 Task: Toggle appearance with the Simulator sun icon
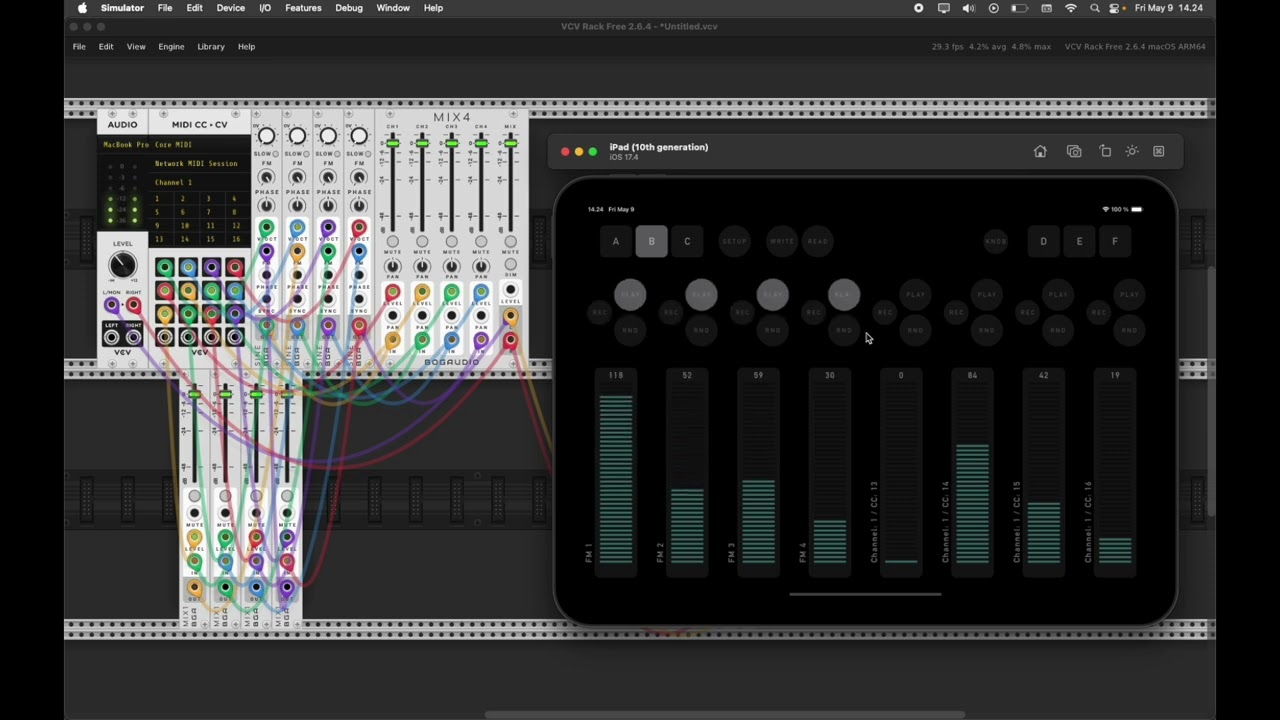pos(1132,151)
